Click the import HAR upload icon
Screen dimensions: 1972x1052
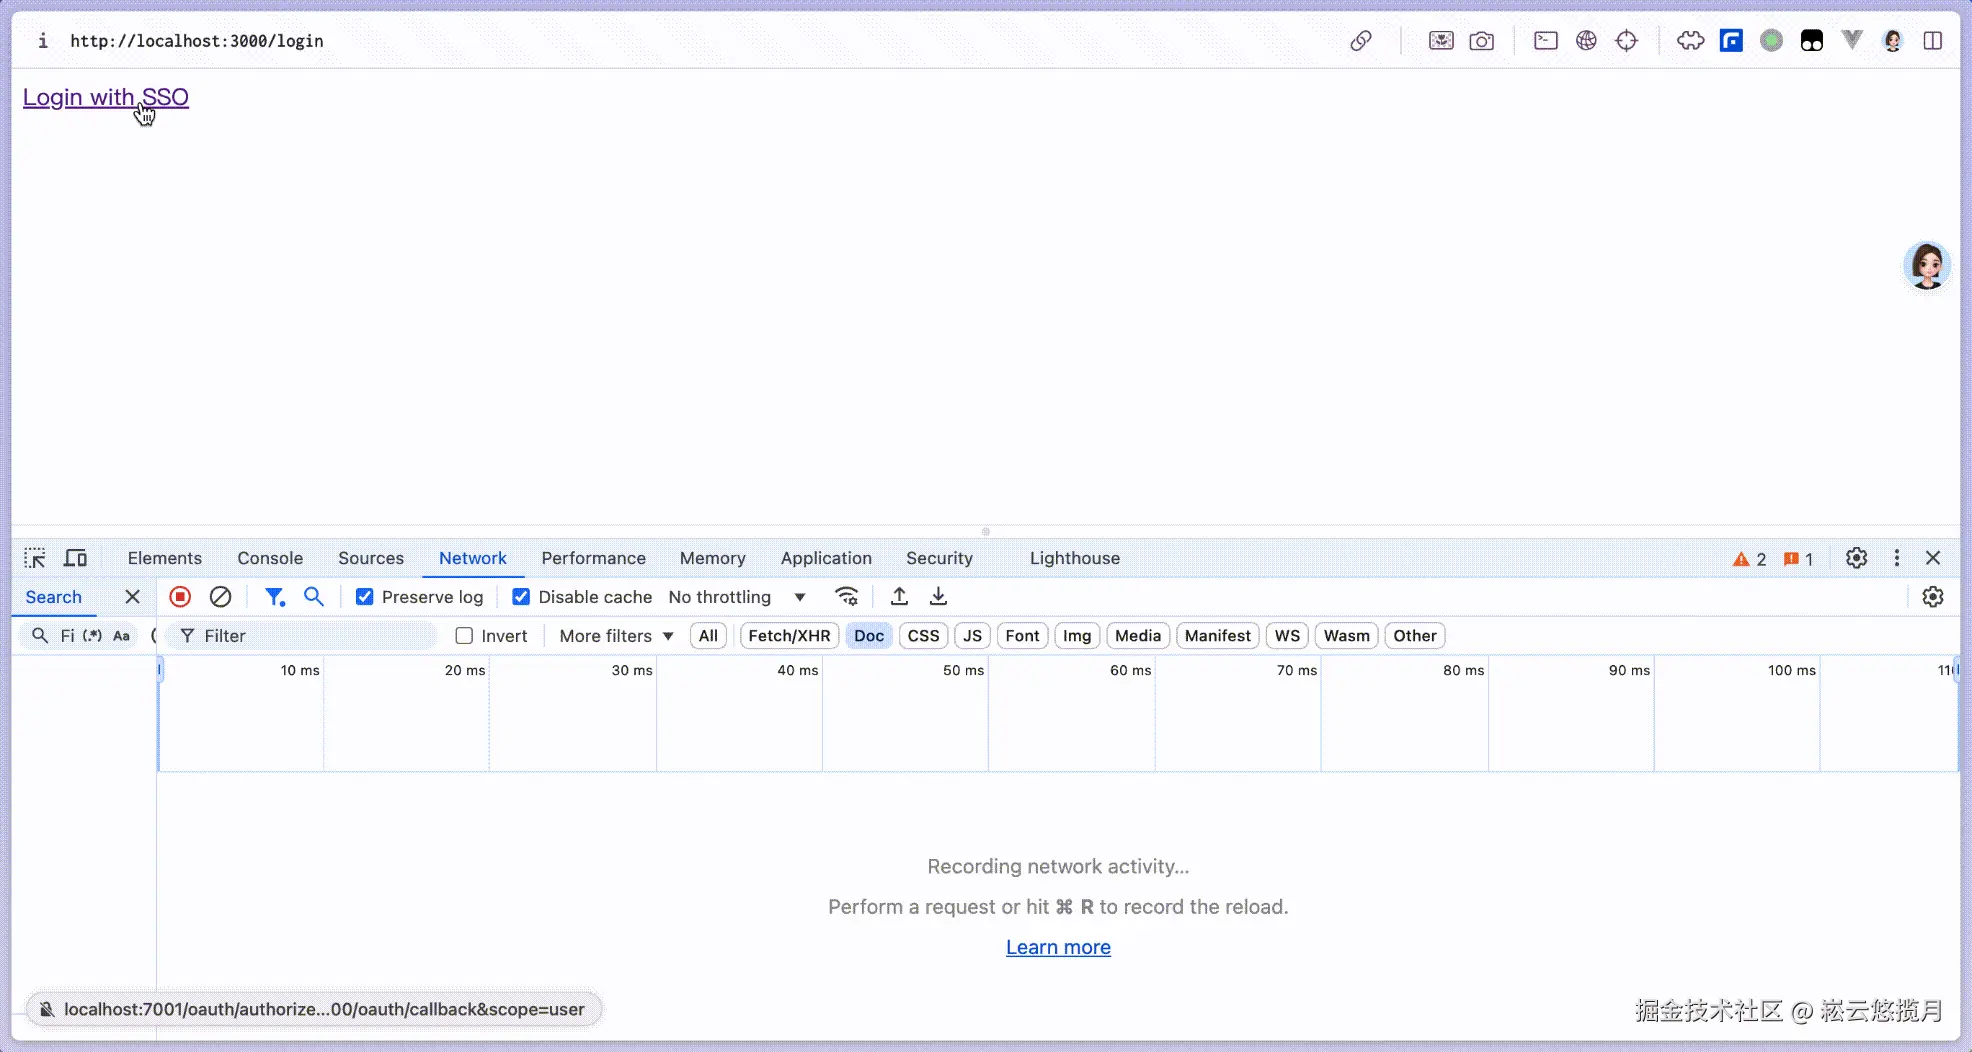click(899, 597)
